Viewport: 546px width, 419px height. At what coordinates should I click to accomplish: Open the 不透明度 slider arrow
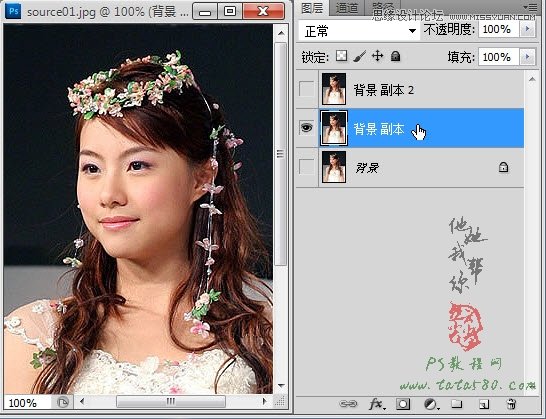527,29
